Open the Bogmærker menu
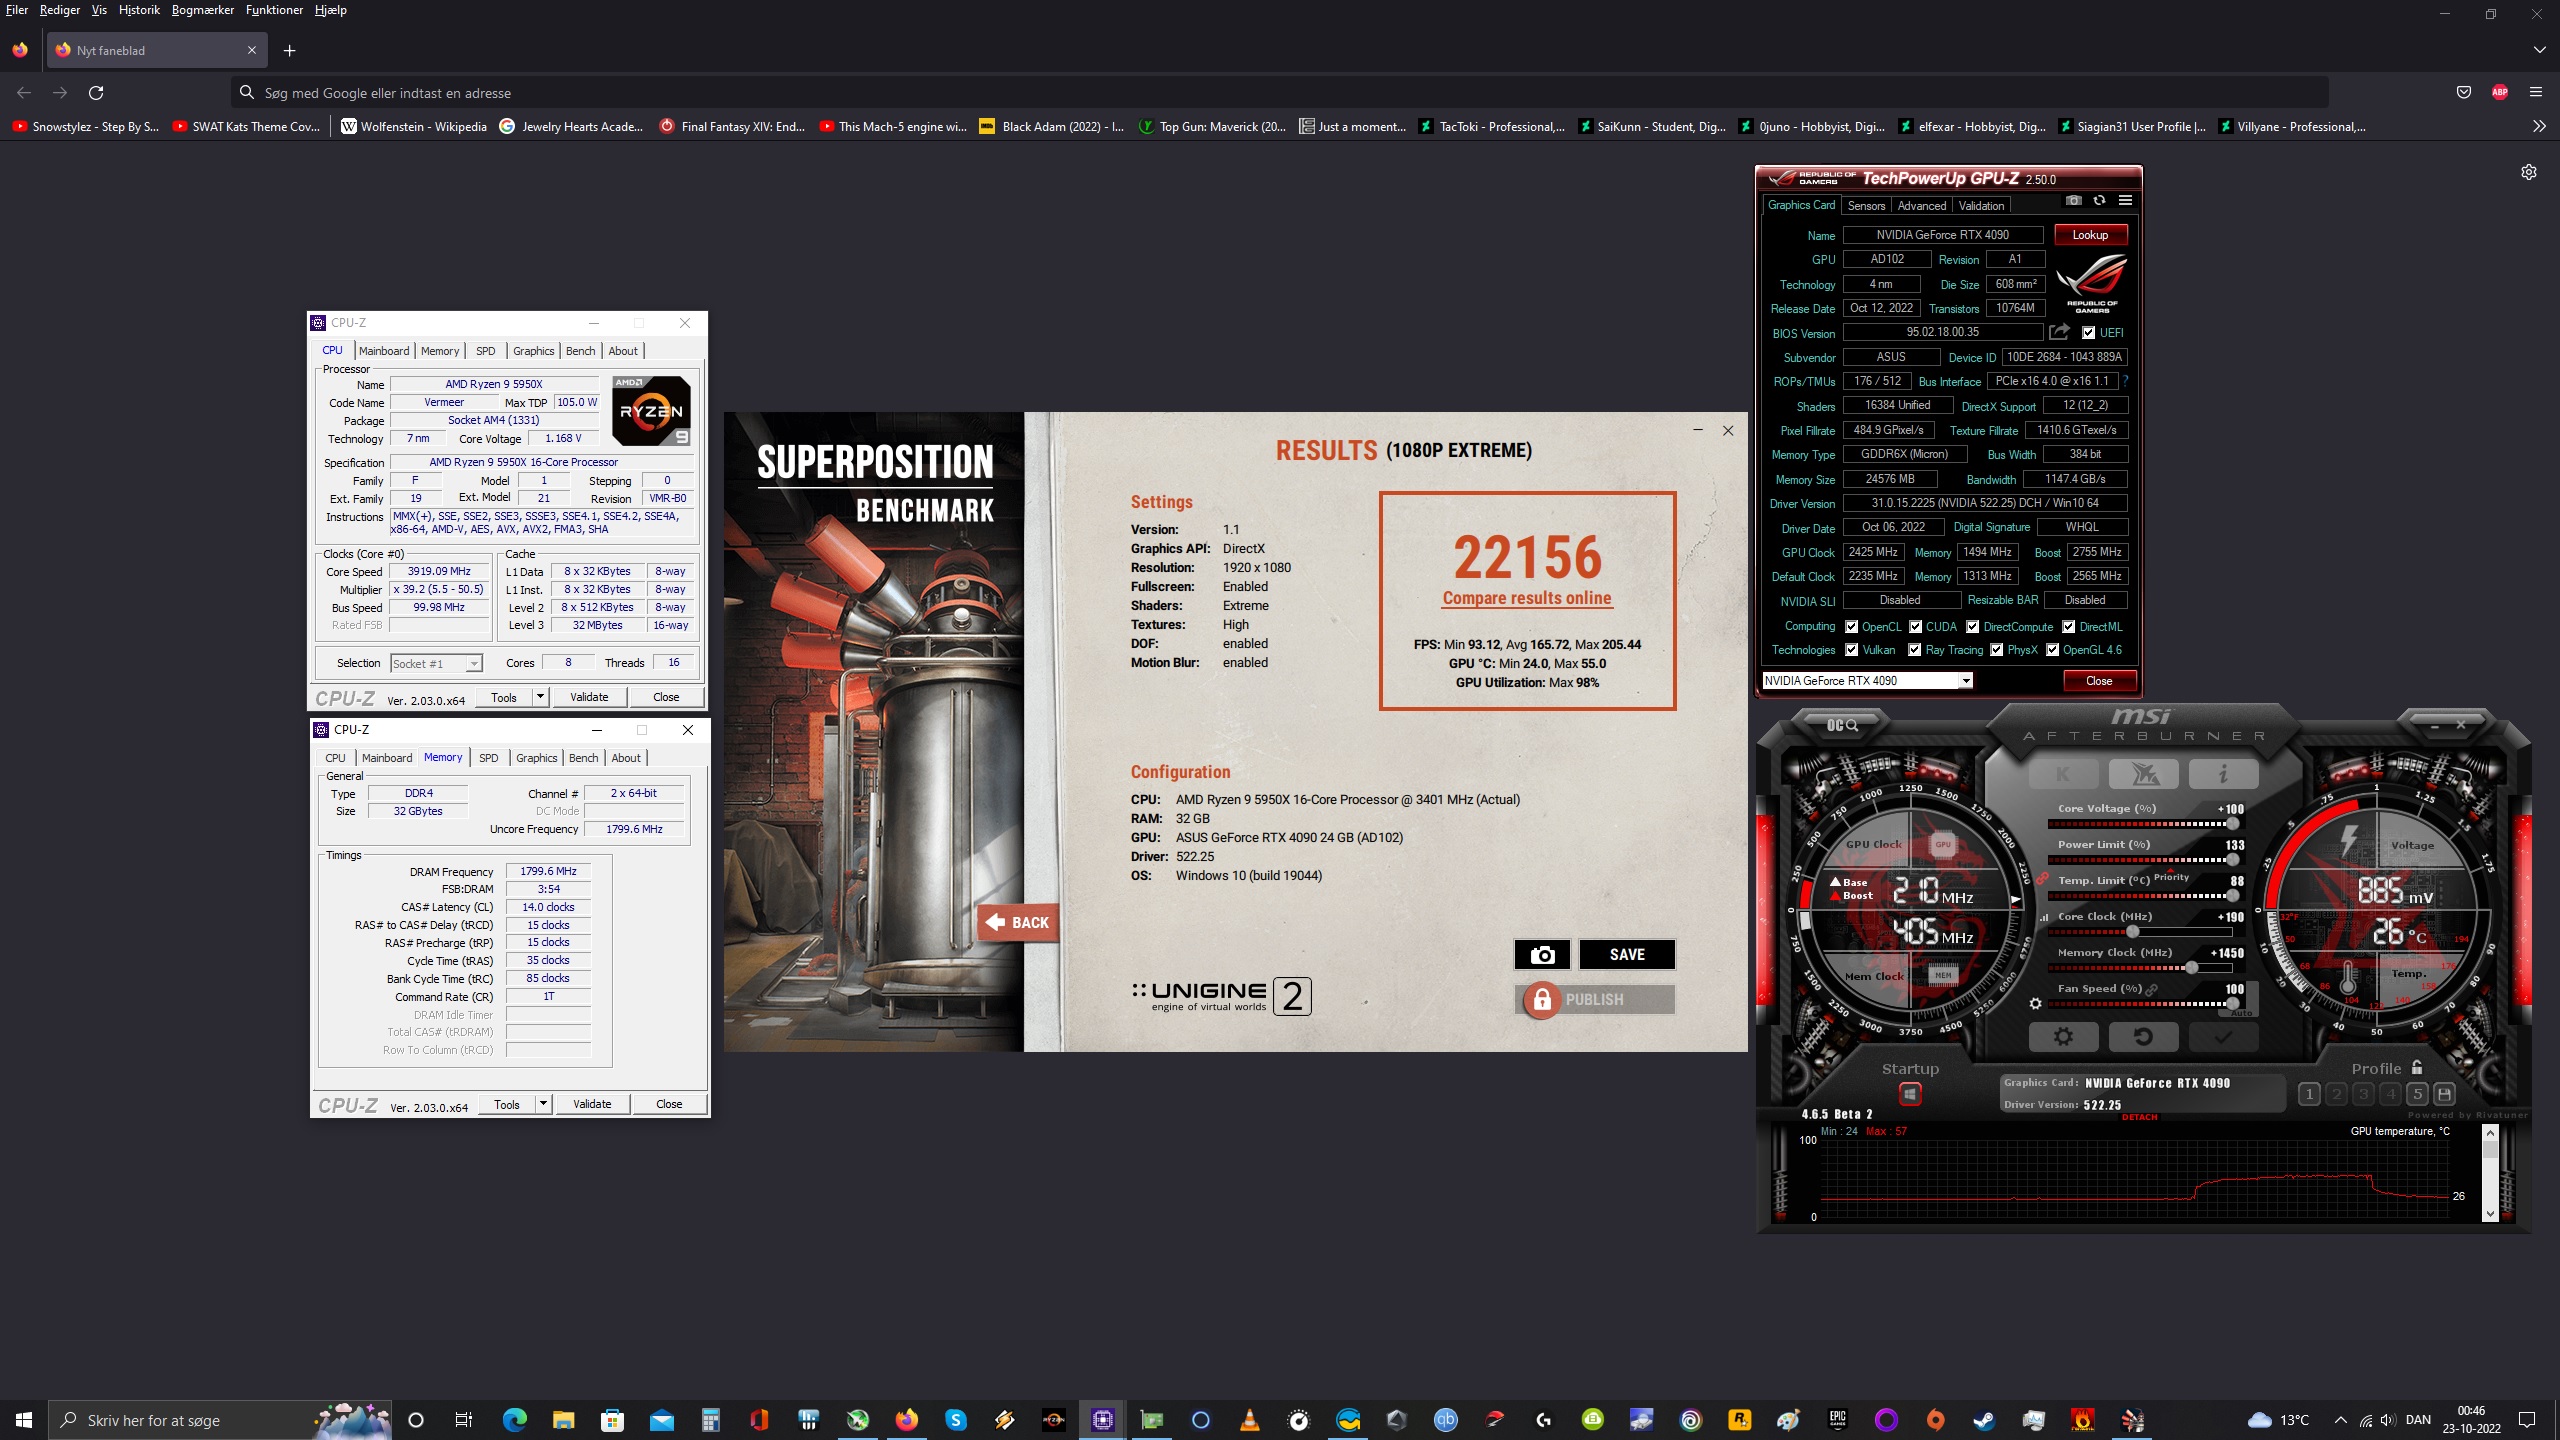This screenshot has width=2560, height=1440. point(202,10)
